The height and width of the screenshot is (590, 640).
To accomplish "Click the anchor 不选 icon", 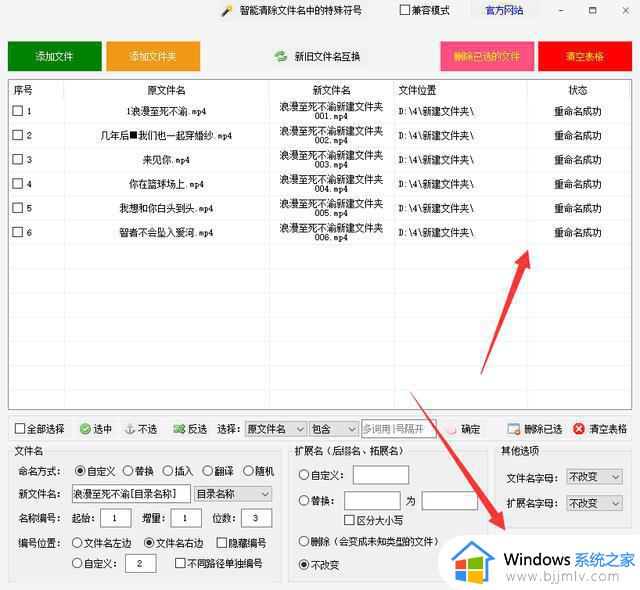I will coord(130,429).
